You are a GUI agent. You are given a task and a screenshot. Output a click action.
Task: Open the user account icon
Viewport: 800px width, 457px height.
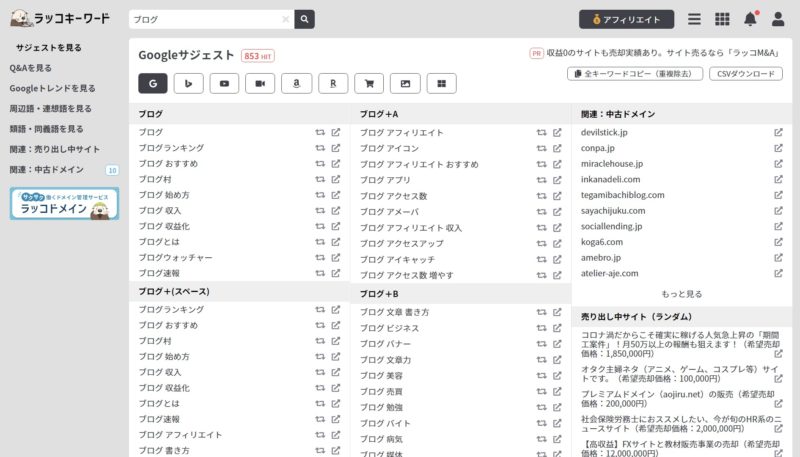point(778,19)
